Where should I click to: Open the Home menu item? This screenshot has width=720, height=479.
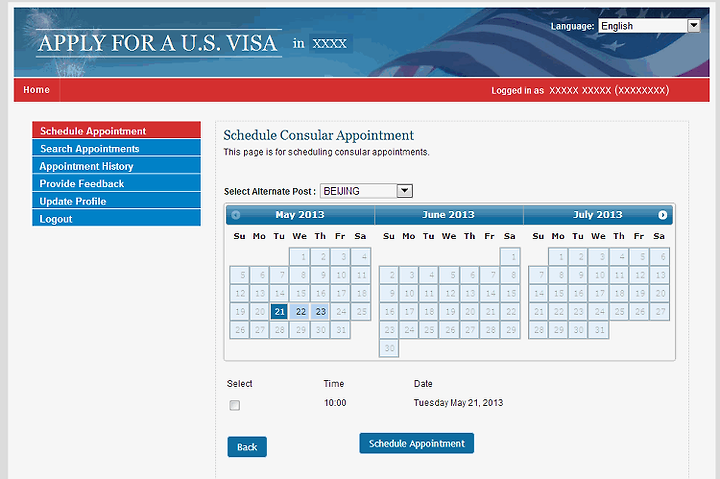(x=37, y=90)
